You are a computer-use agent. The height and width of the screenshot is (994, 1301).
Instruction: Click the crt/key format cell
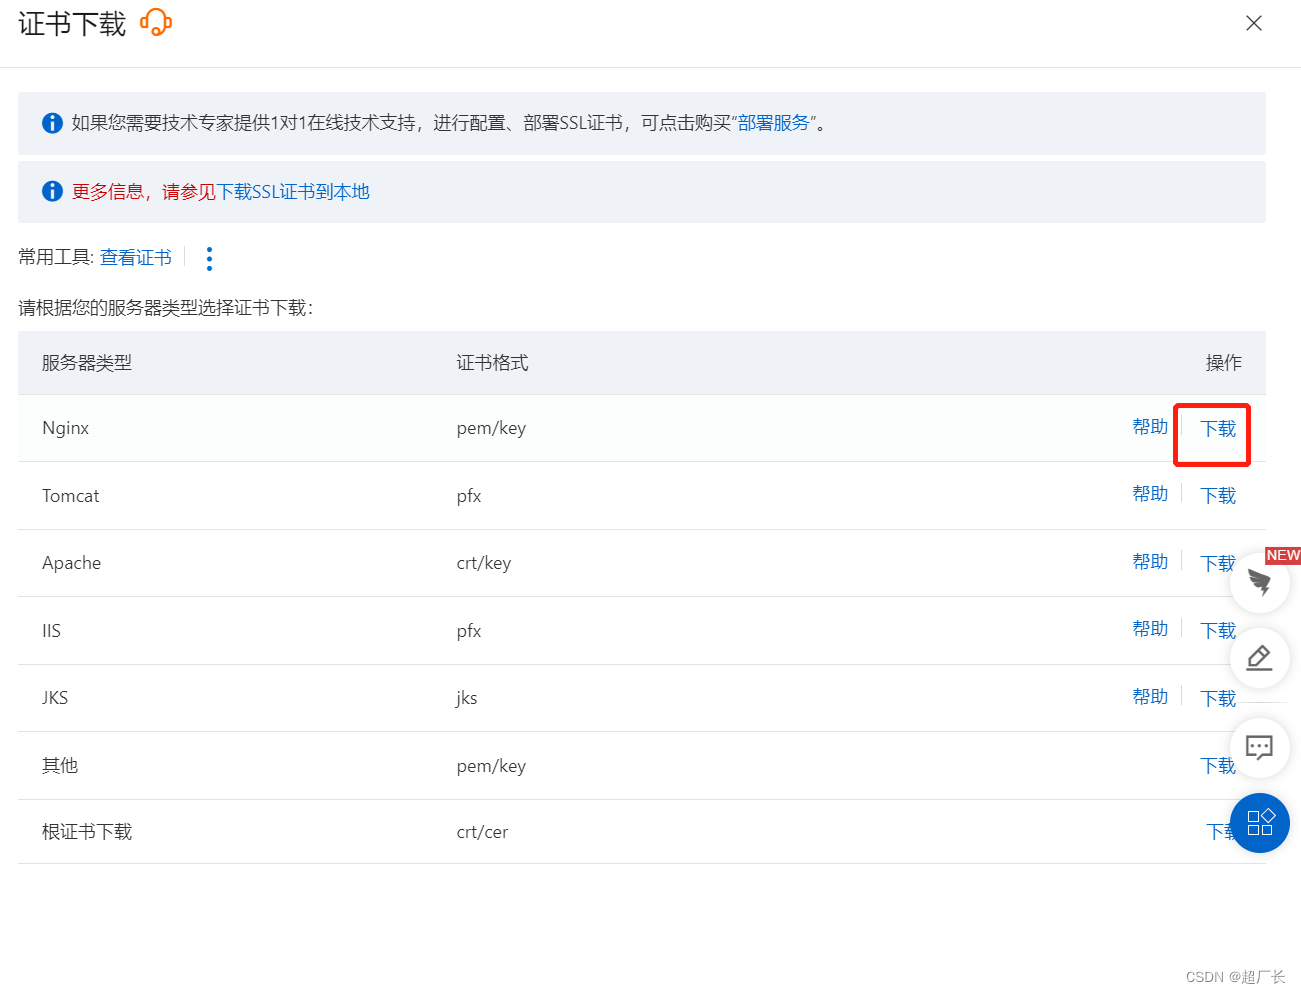pyautogui.click(x=484, y=563)
